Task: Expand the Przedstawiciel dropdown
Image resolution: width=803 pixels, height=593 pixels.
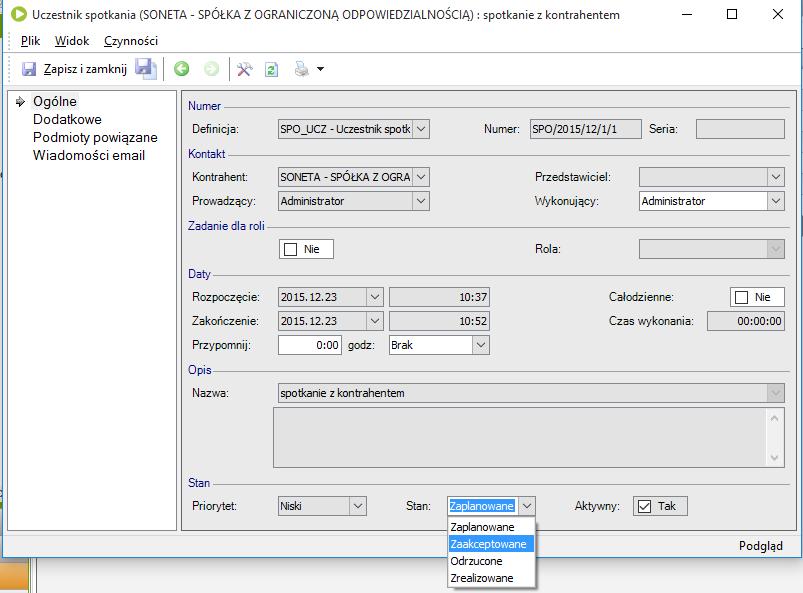Action: (x=776, y=177)
